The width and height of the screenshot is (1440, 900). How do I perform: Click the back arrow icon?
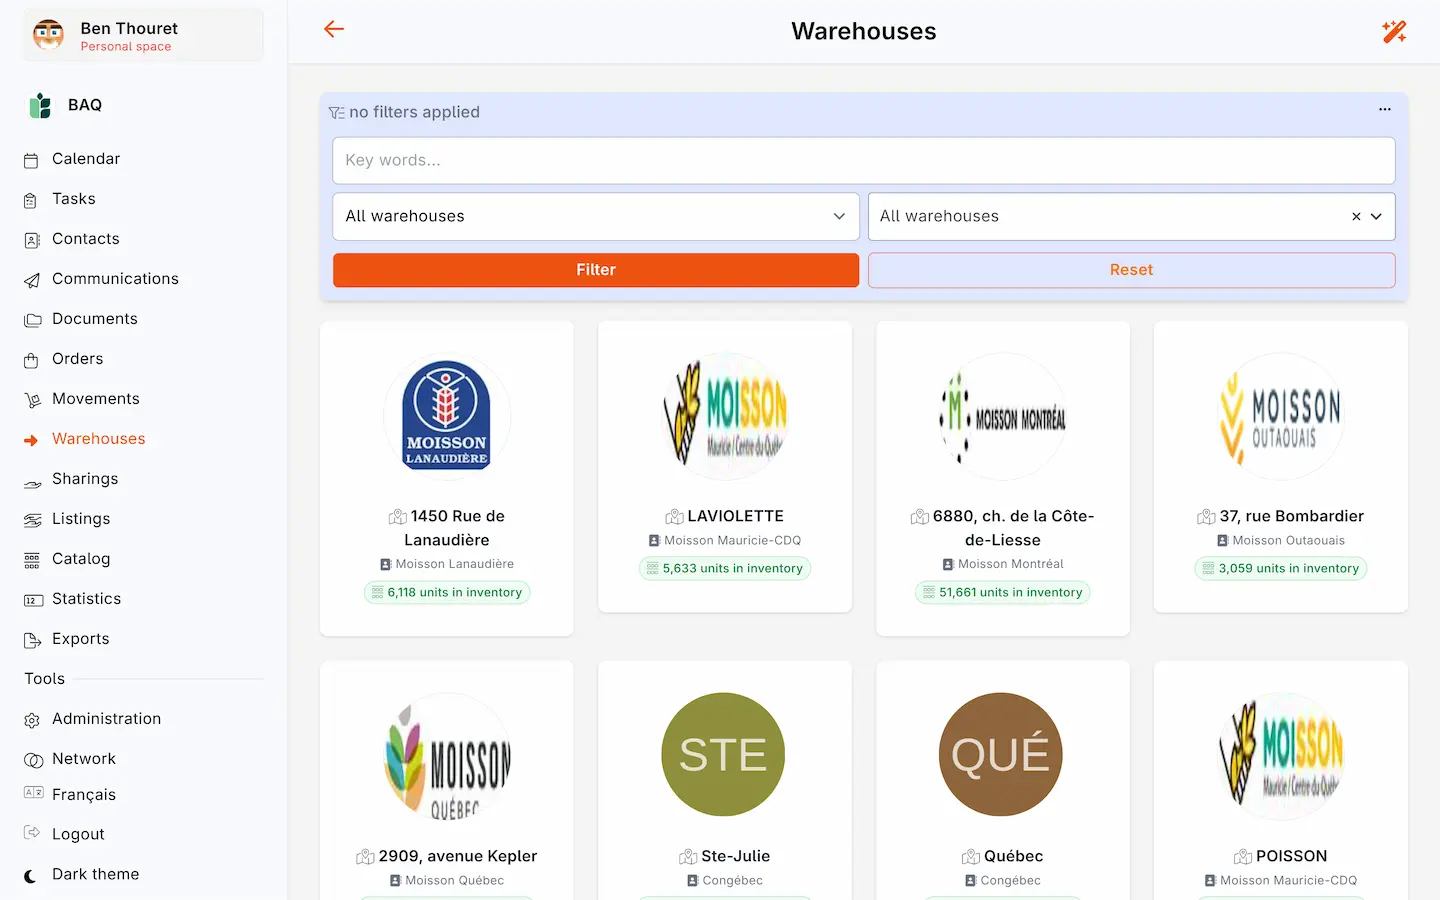pyautogui.click(x=334, y=30)
